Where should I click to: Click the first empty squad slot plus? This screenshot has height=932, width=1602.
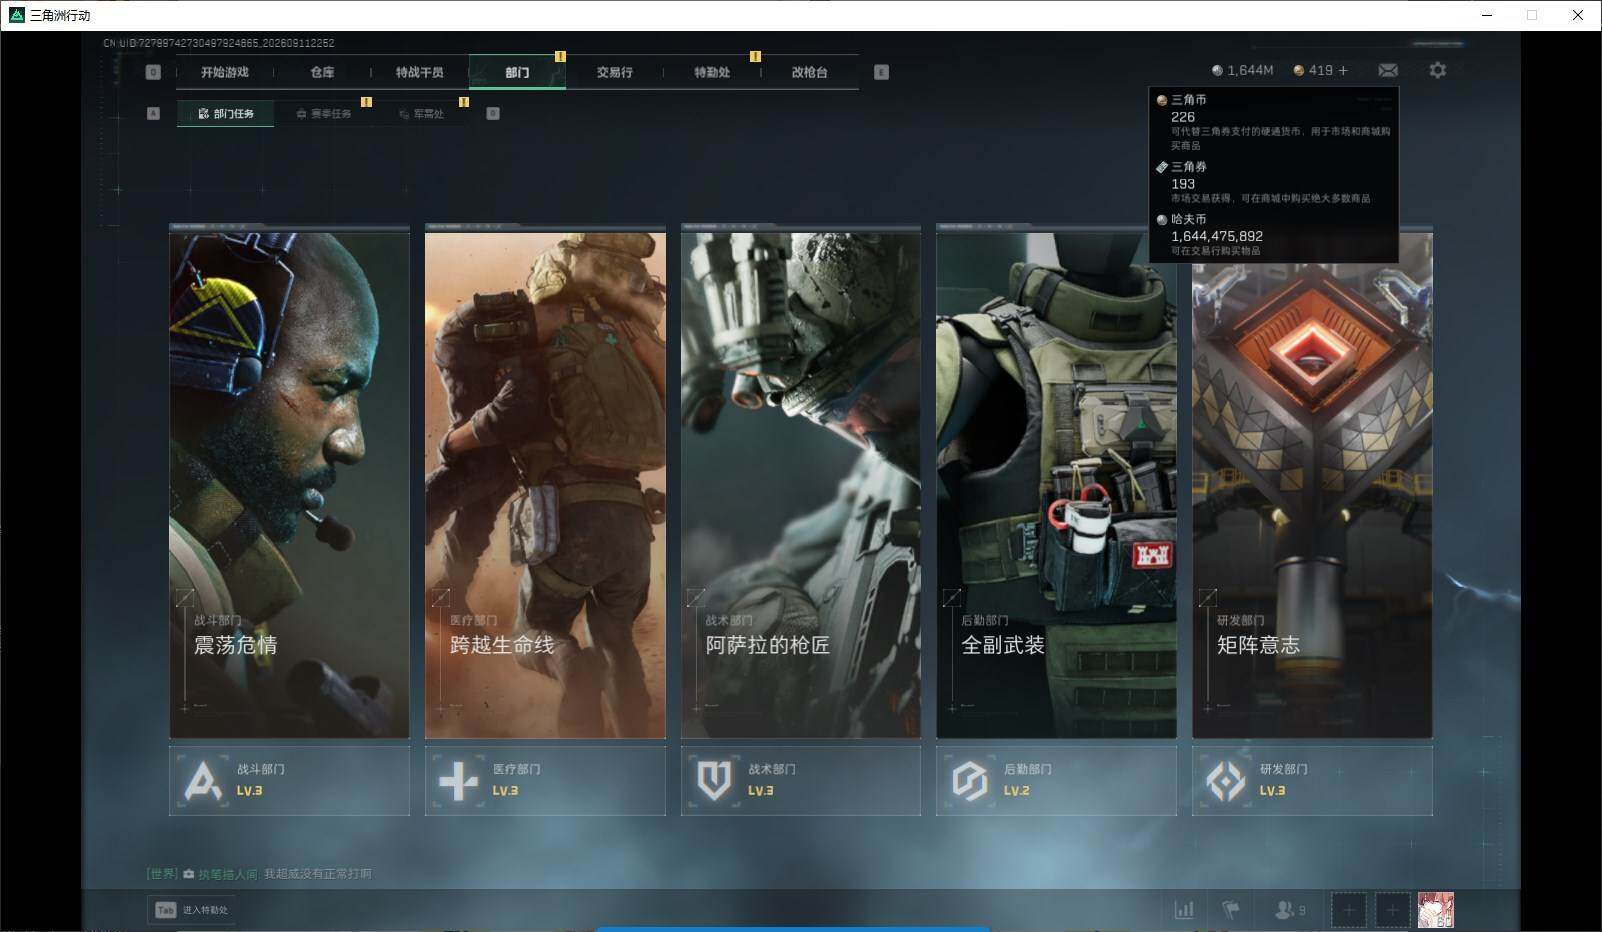(x=1348, y=910)
